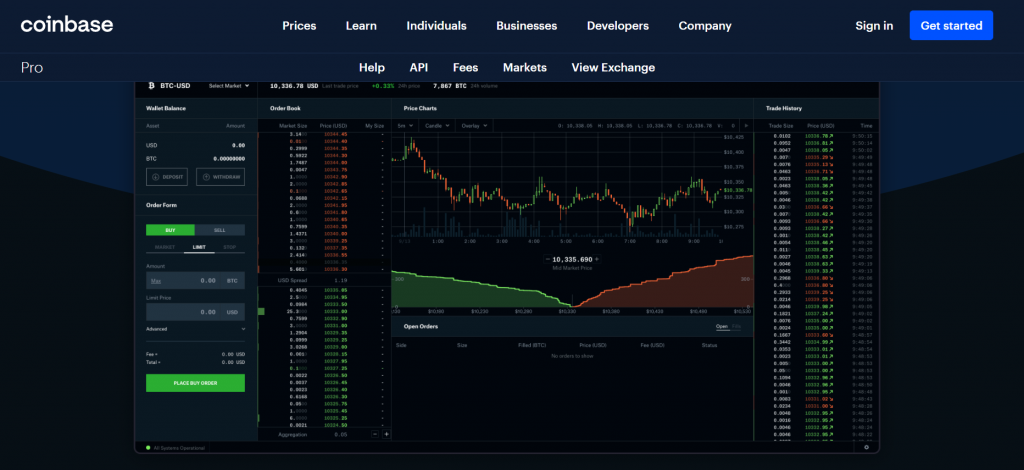Click the chart header right arrow
The height and width of the screenshot is (470, 1024).
tap(746, 125)
